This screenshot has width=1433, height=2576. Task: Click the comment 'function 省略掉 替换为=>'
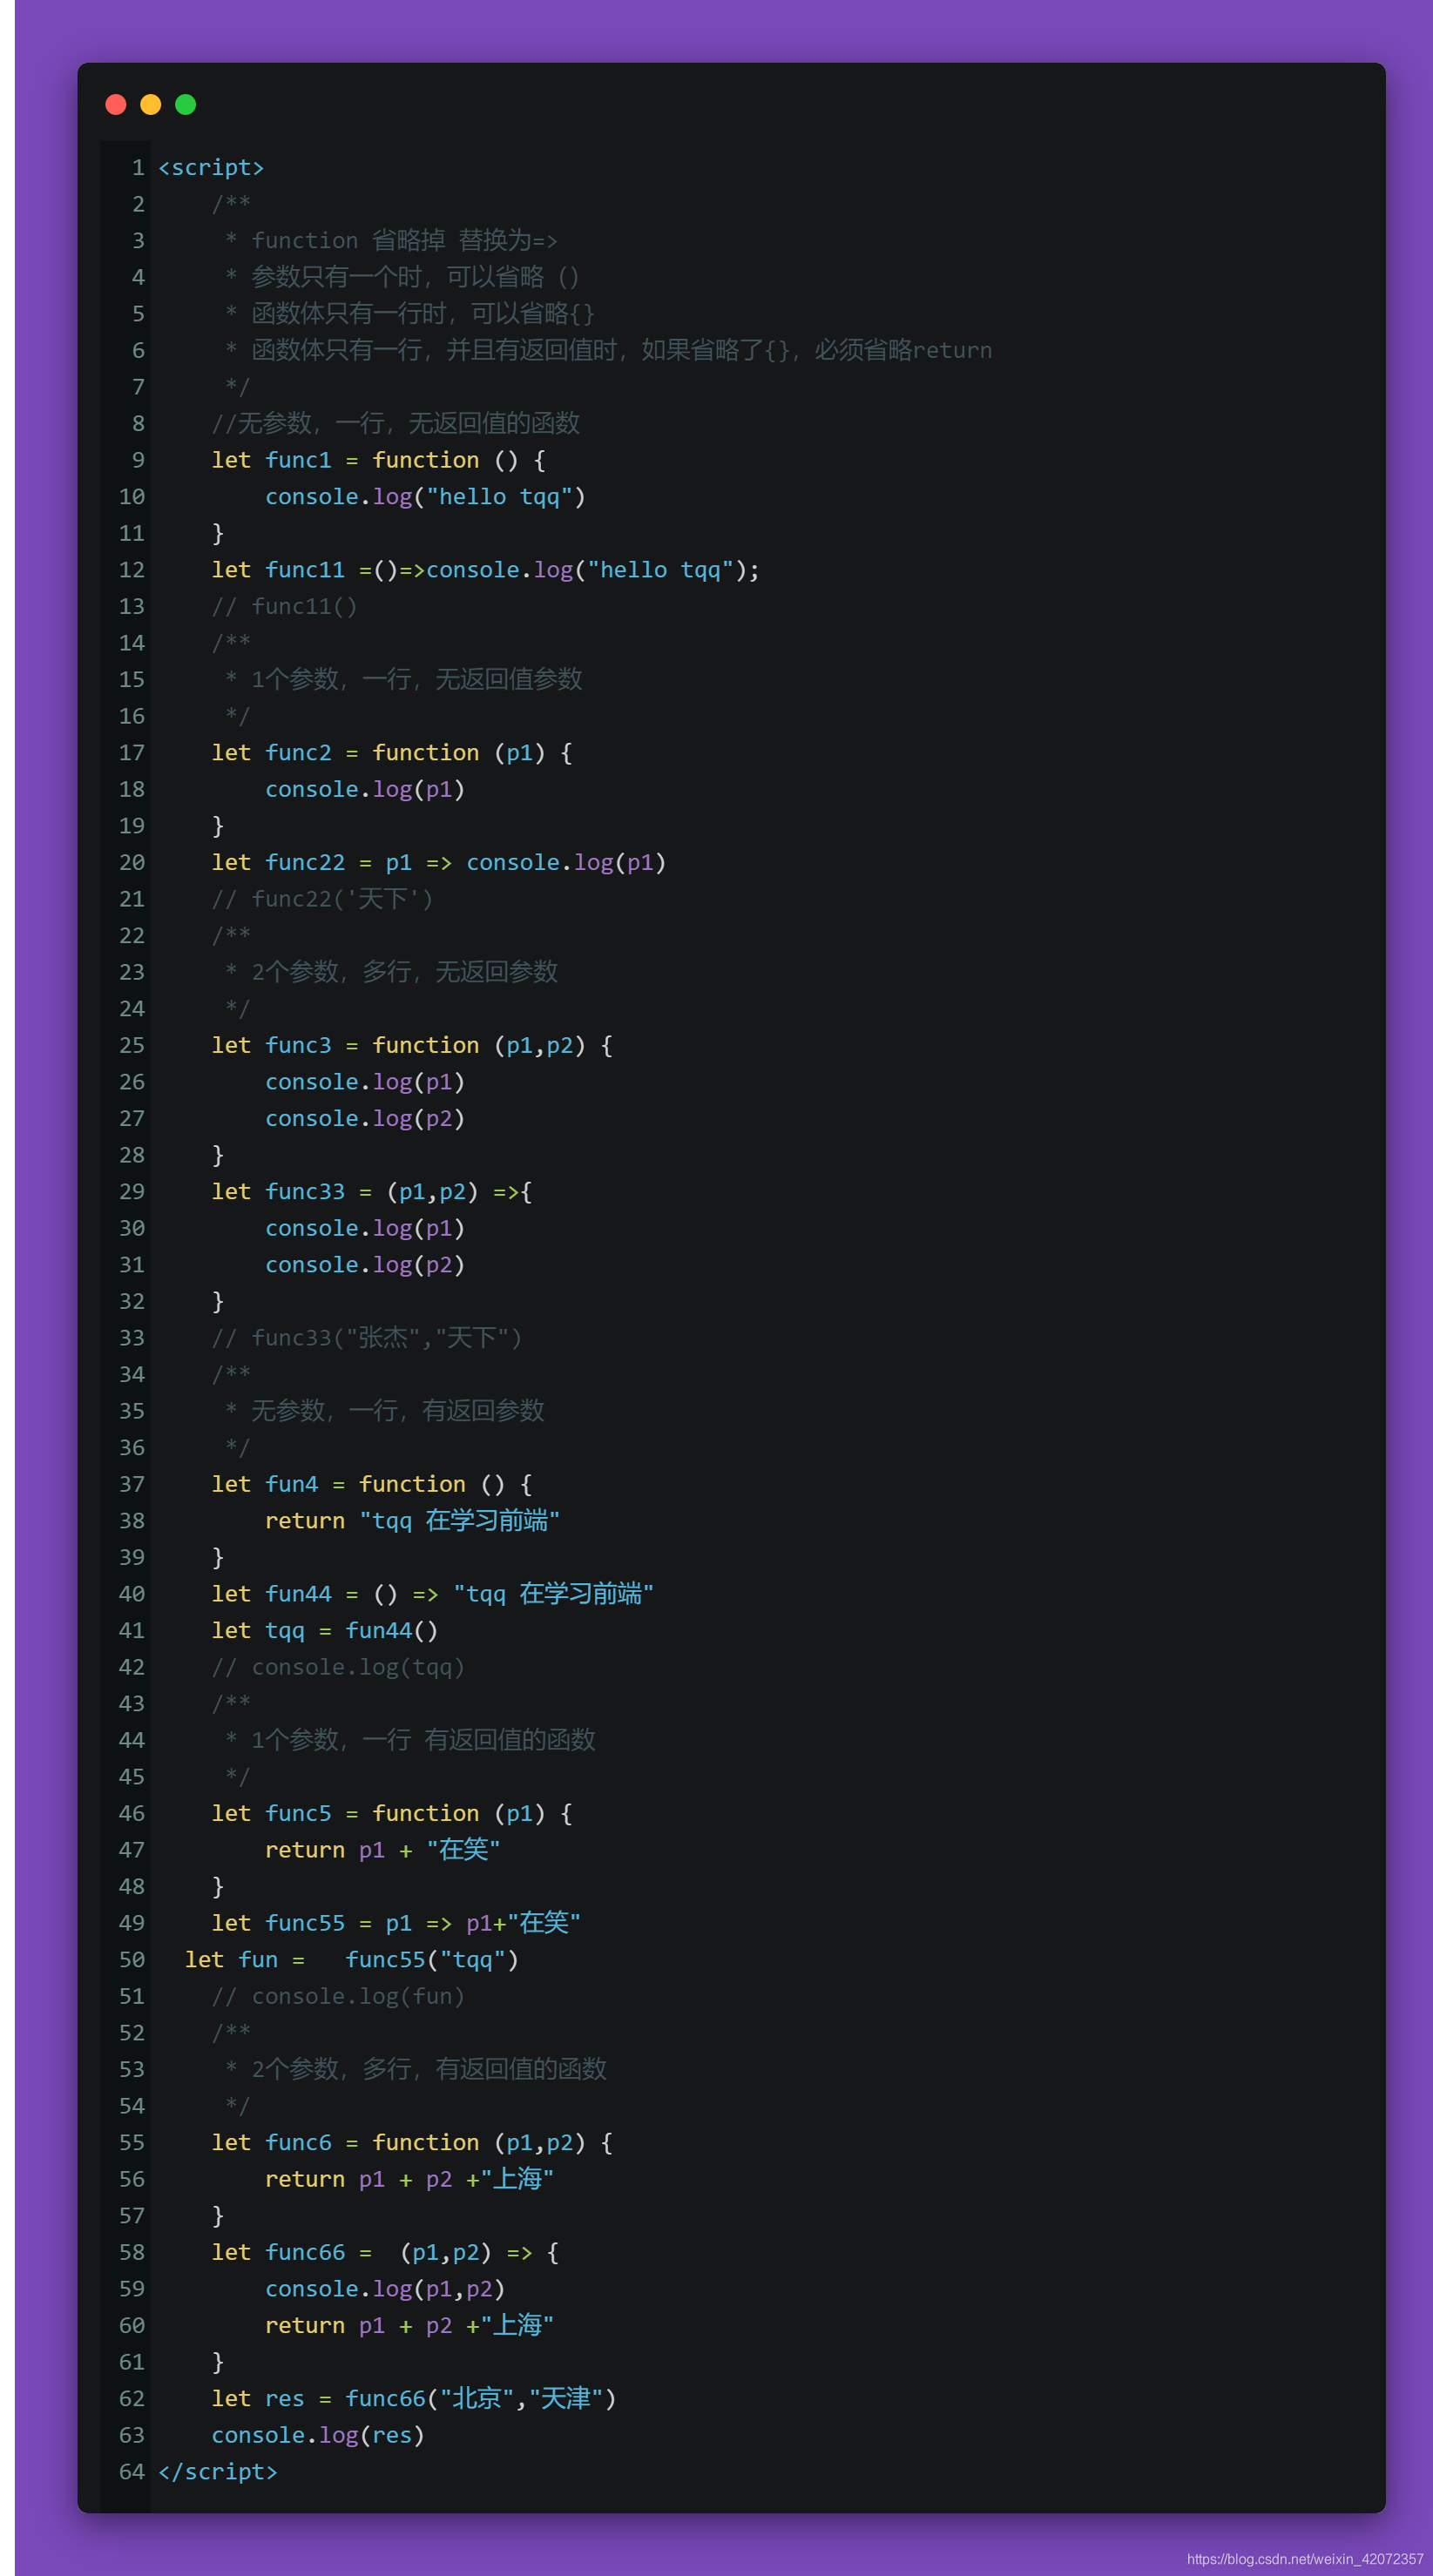pyautogui.click(x=404, y=241)
